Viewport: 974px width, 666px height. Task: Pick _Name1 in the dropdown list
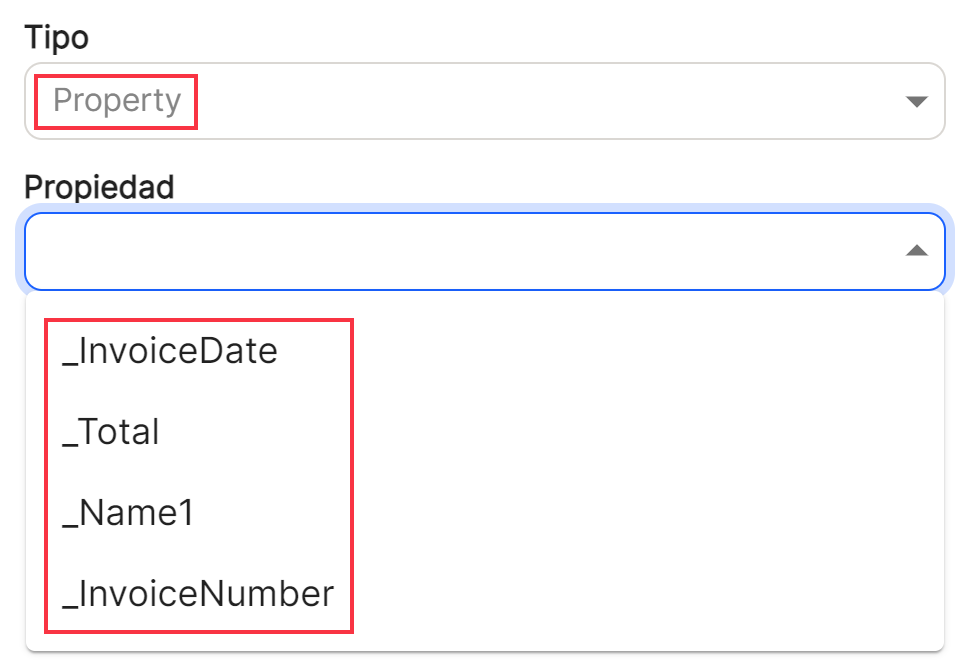coord(485,513)
